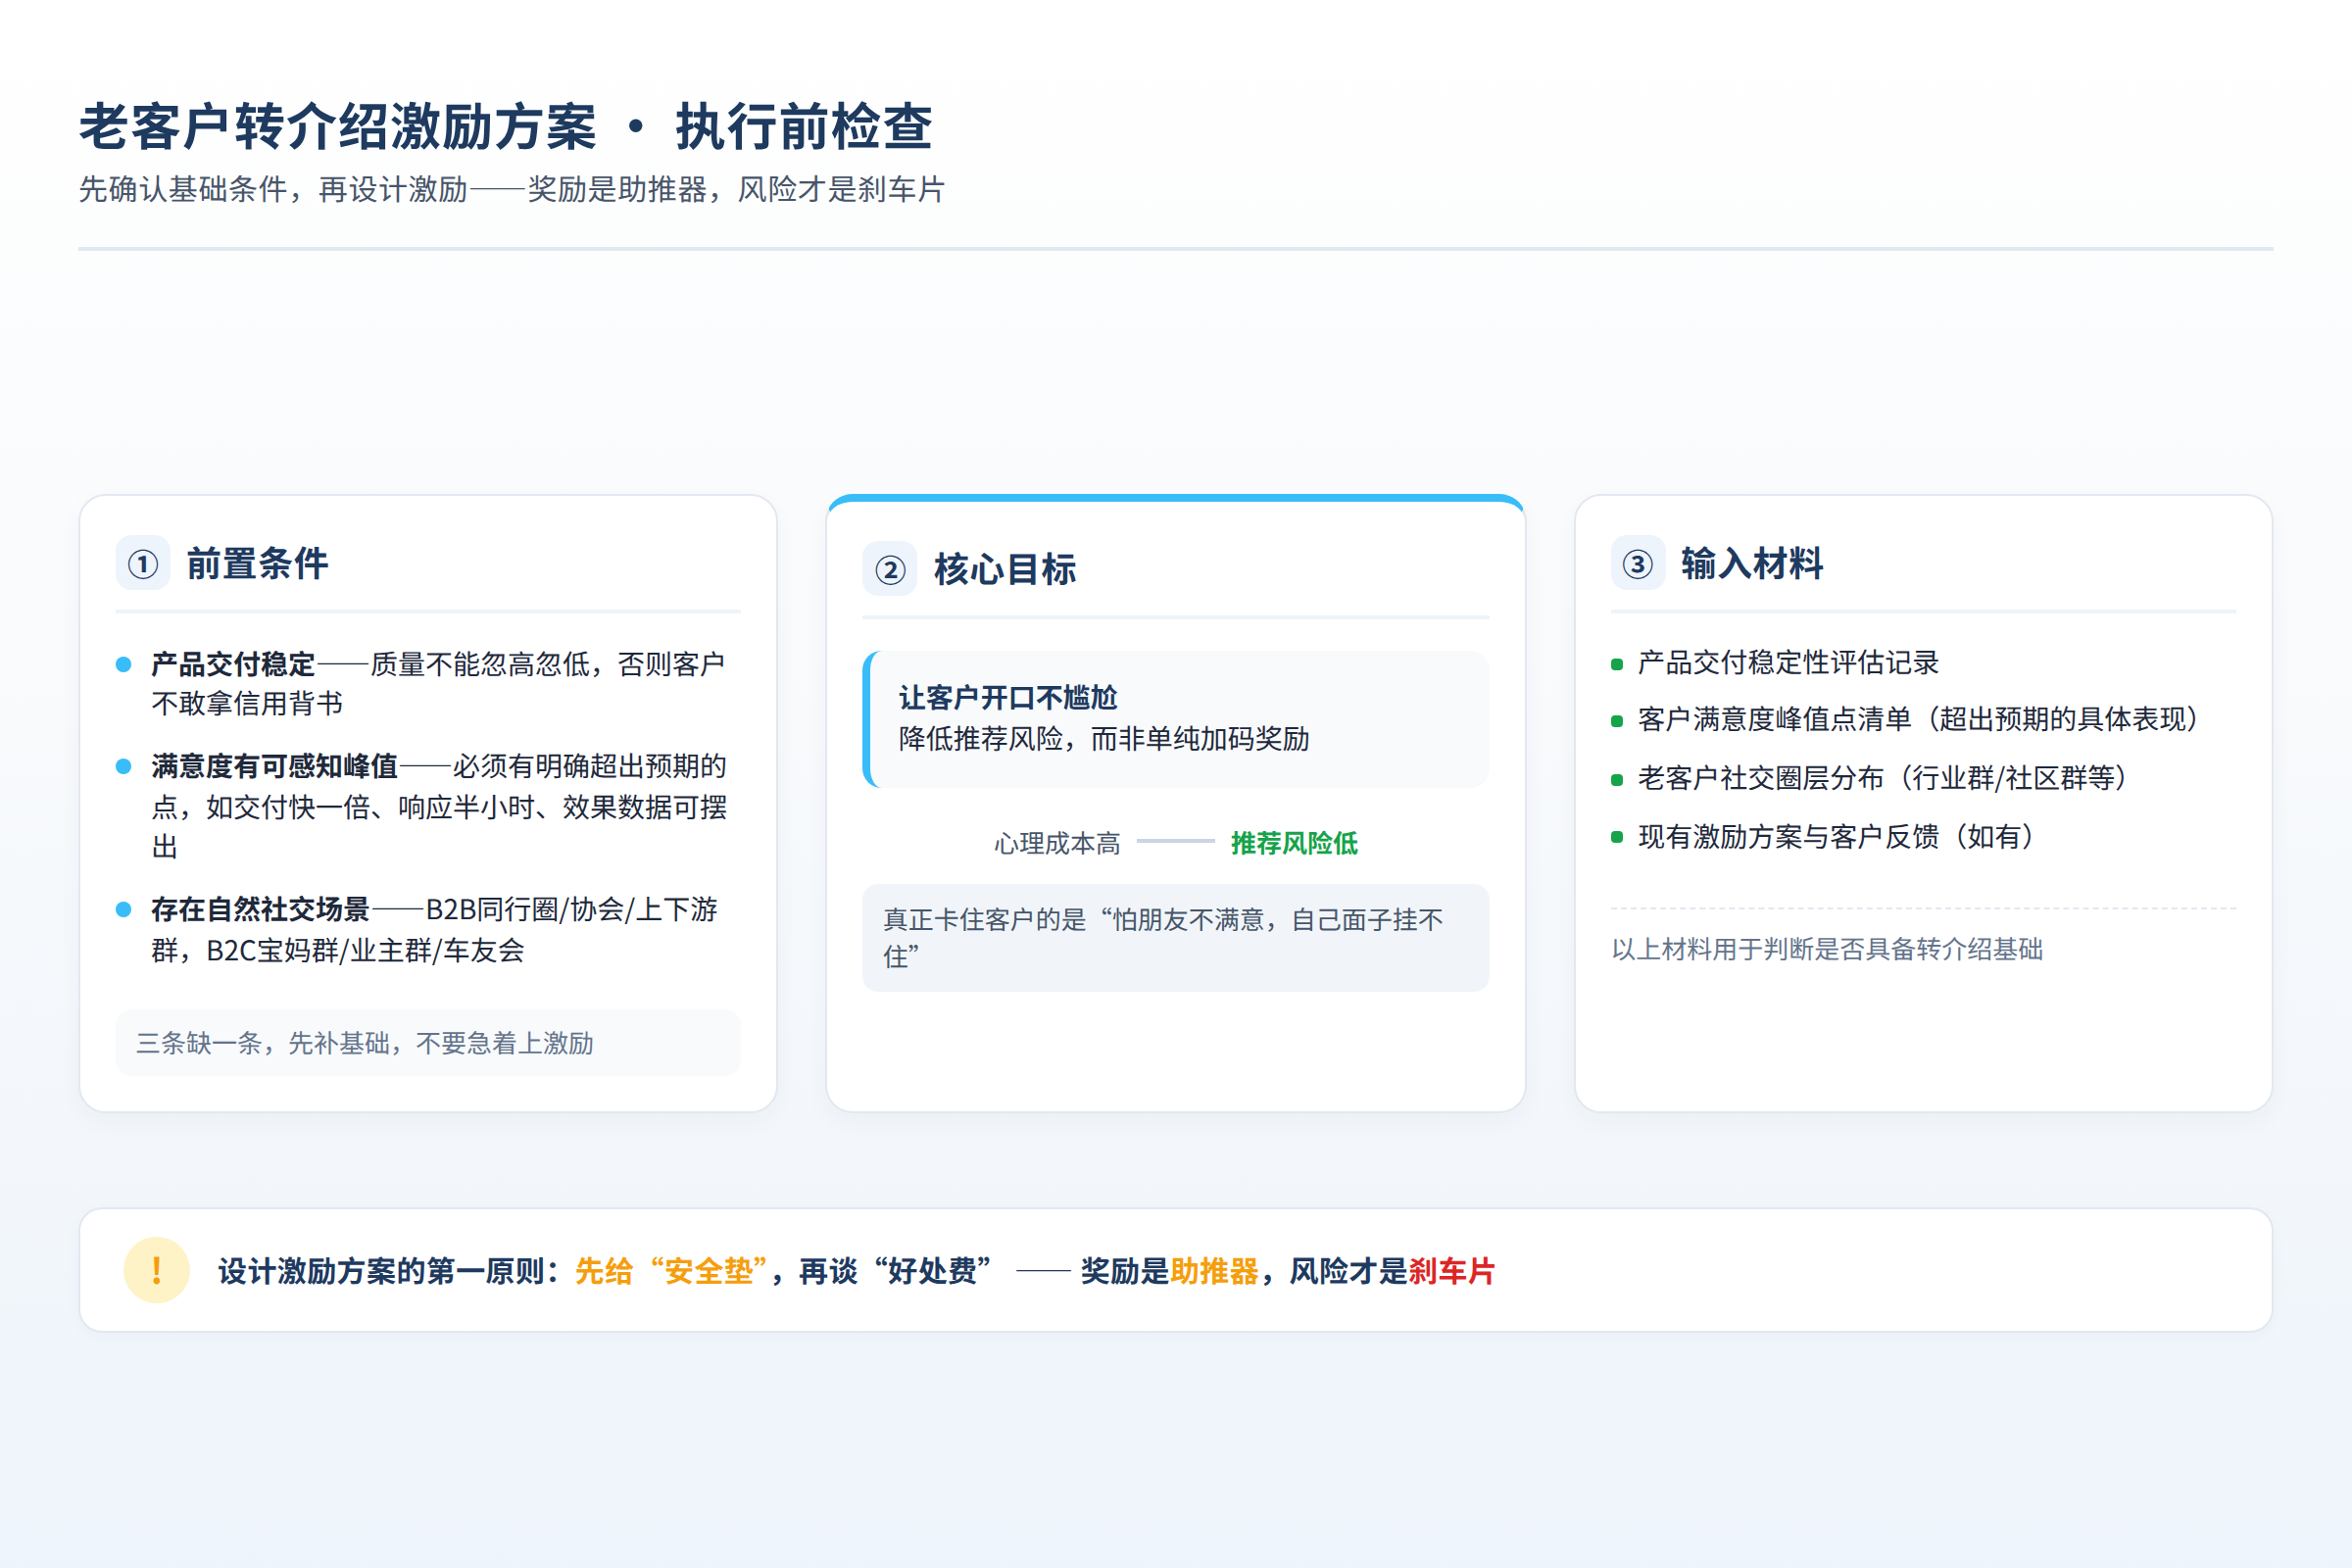Click the phrase 再谈“好处费” in banner

click(895, 1271)
